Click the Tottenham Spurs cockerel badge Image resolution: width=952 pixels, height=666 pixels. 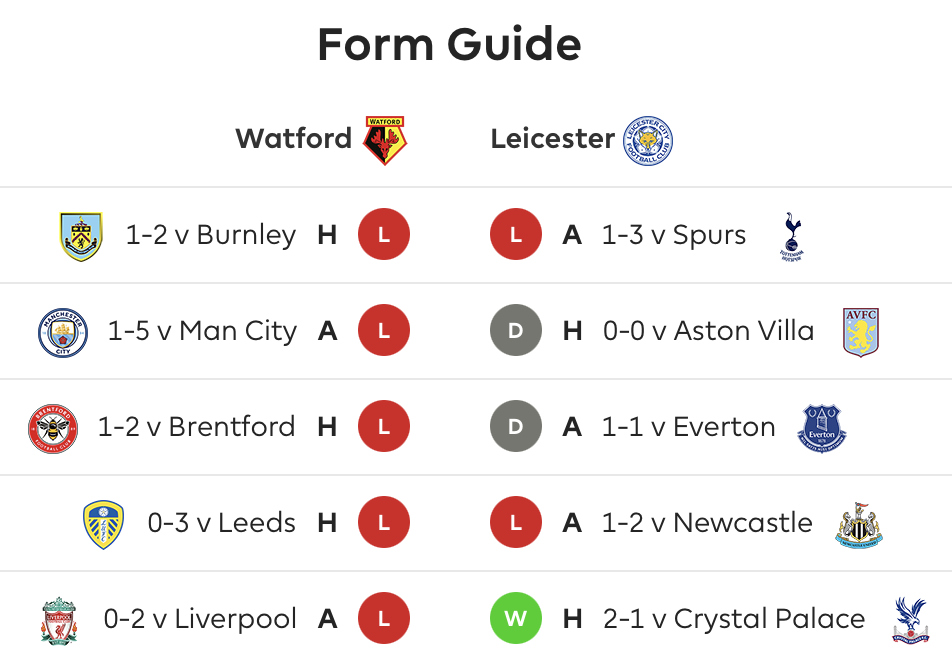[791, 236]
